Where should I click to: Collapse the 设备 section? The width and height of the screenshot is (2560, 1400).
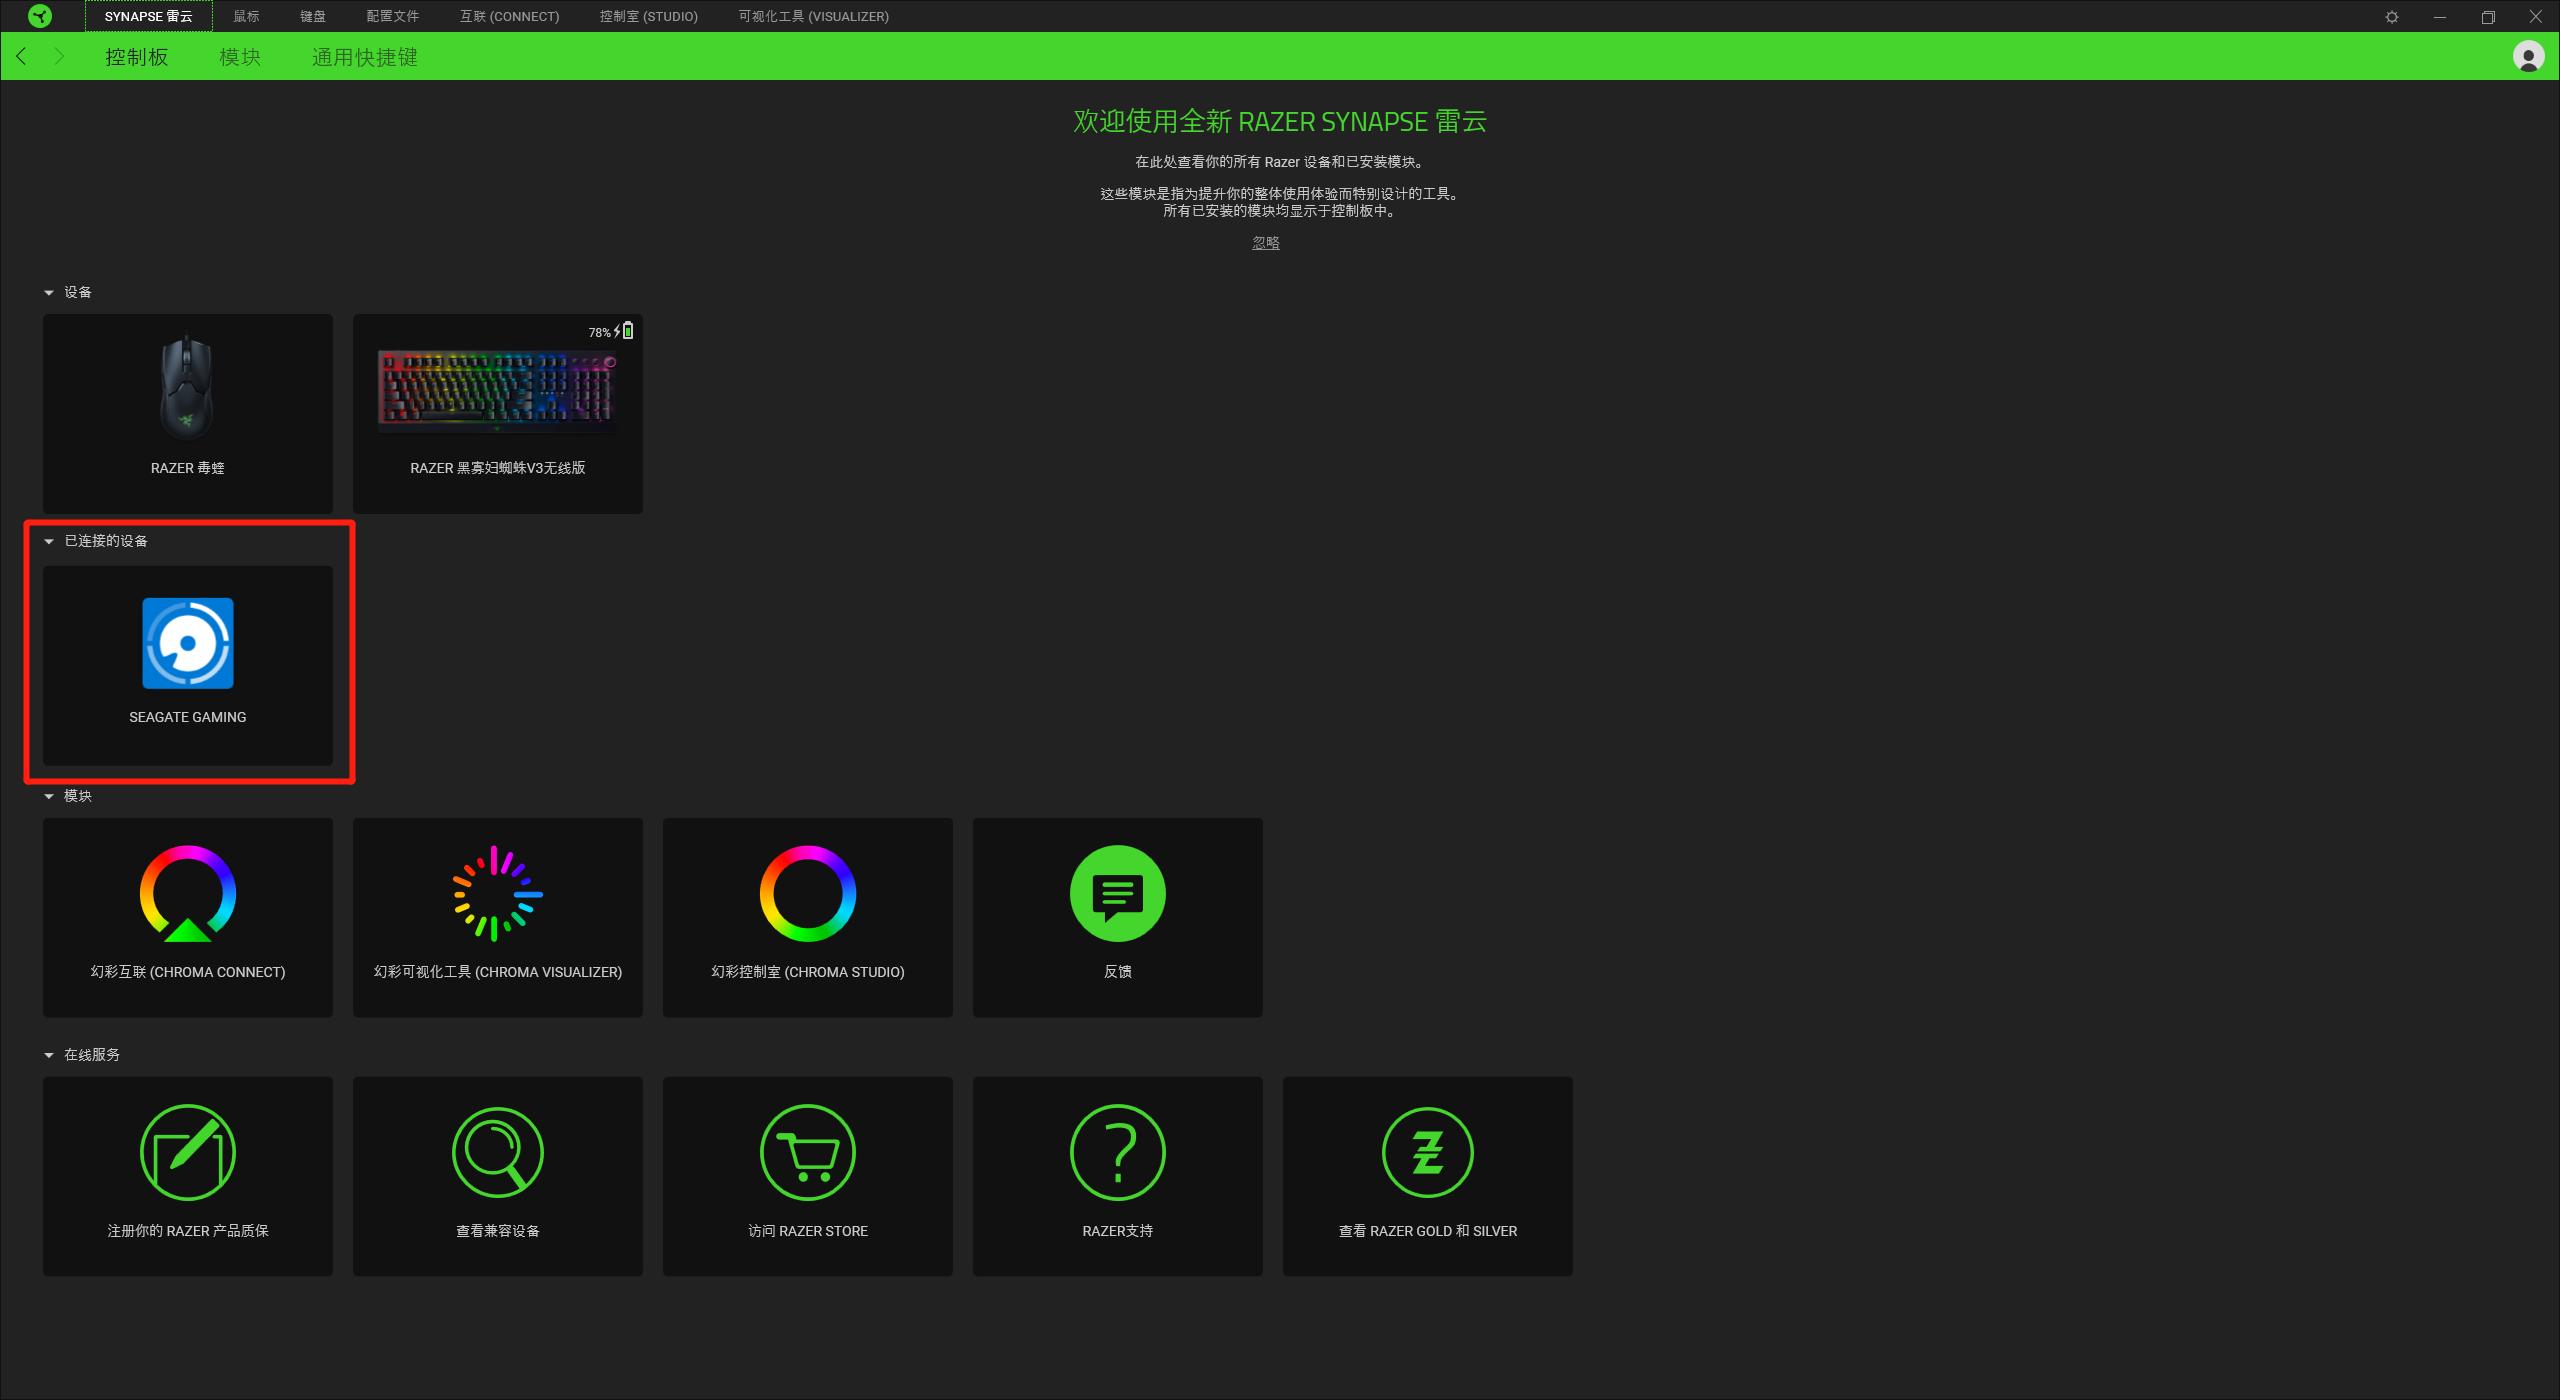pyautogui.click(x=49, y=293)
